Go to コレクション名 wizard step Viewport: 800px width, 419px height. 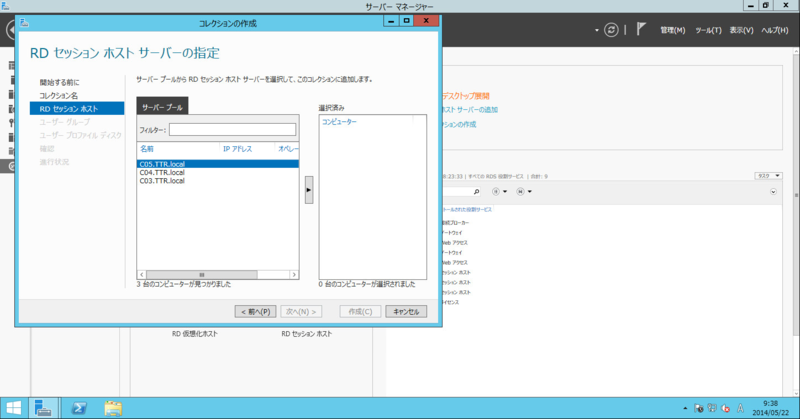[x=59, y=95]
